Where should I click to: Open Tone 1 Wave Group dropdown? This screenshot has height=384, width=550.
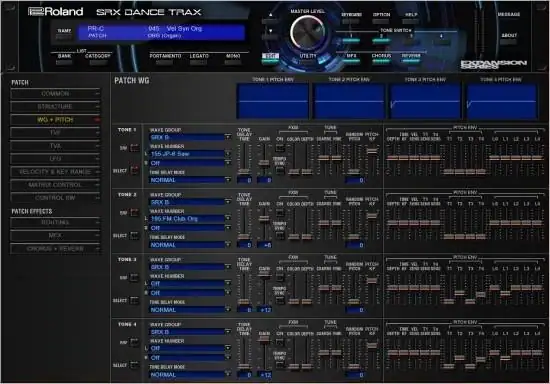click(190, 137)
